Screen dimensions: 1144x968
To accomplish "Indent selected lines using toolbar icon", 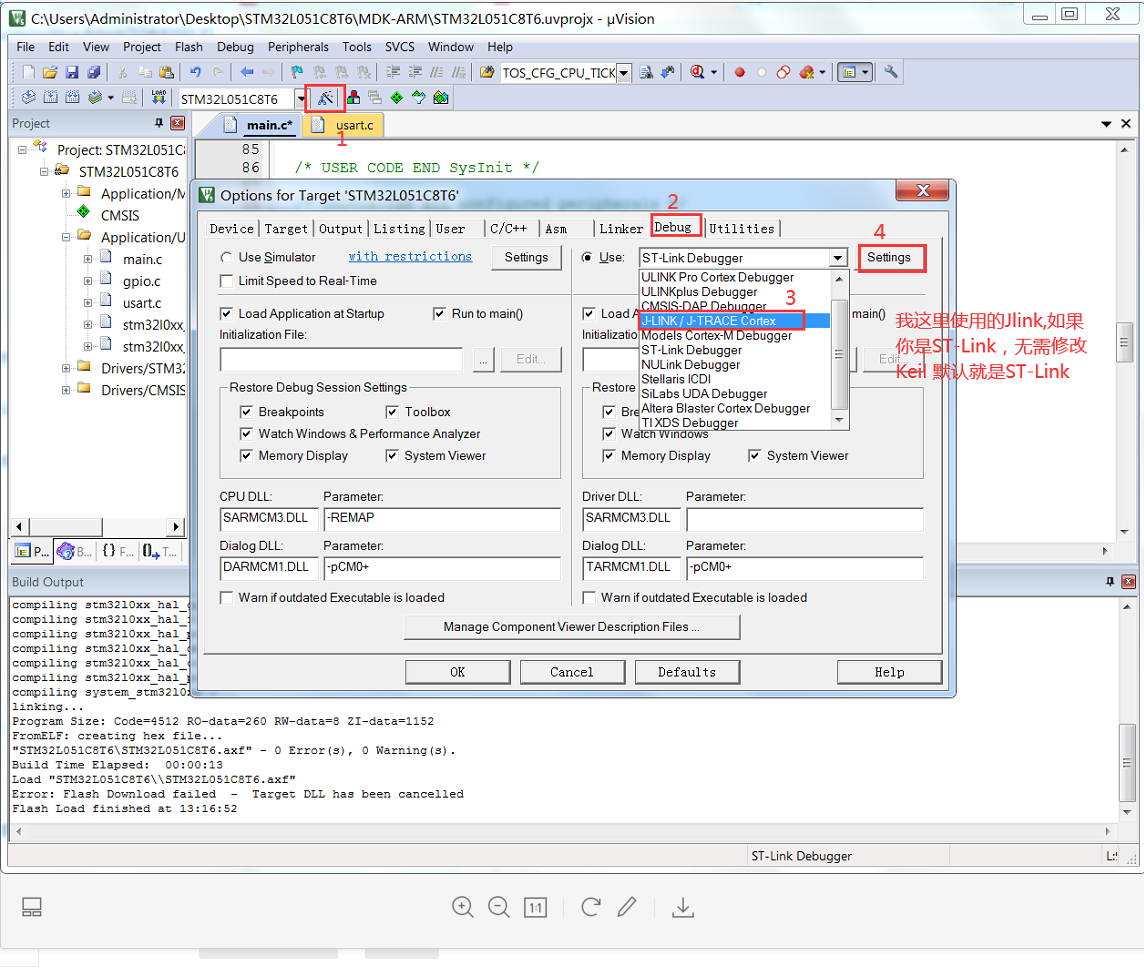I will pos(393,72).
